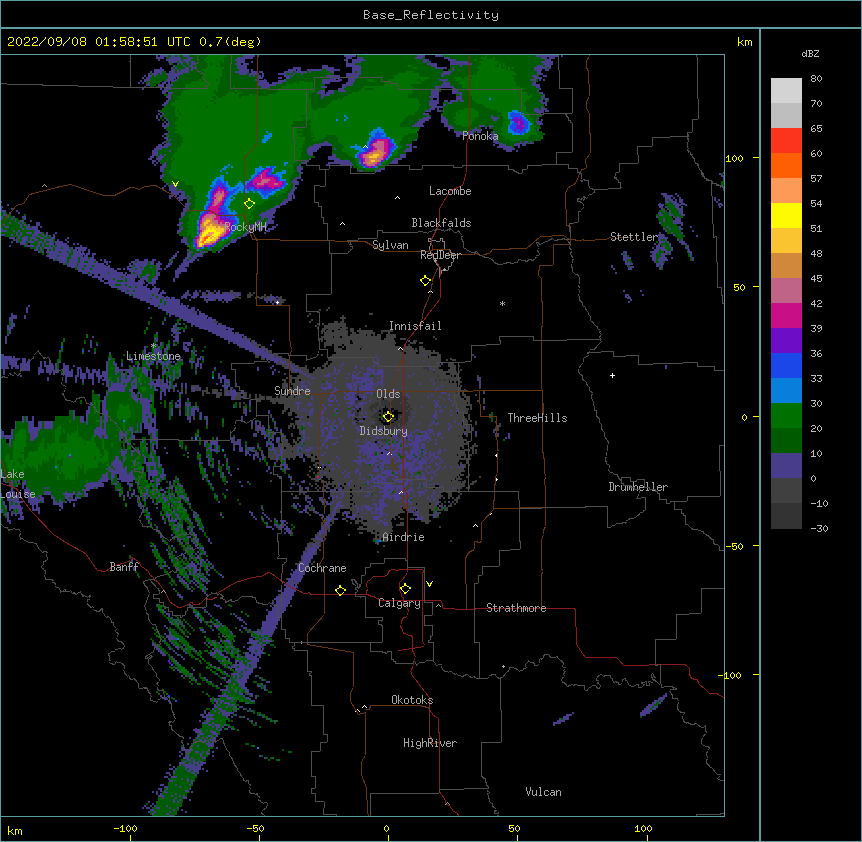Click the Ponoka city label
862x842 pixels.
480,136
